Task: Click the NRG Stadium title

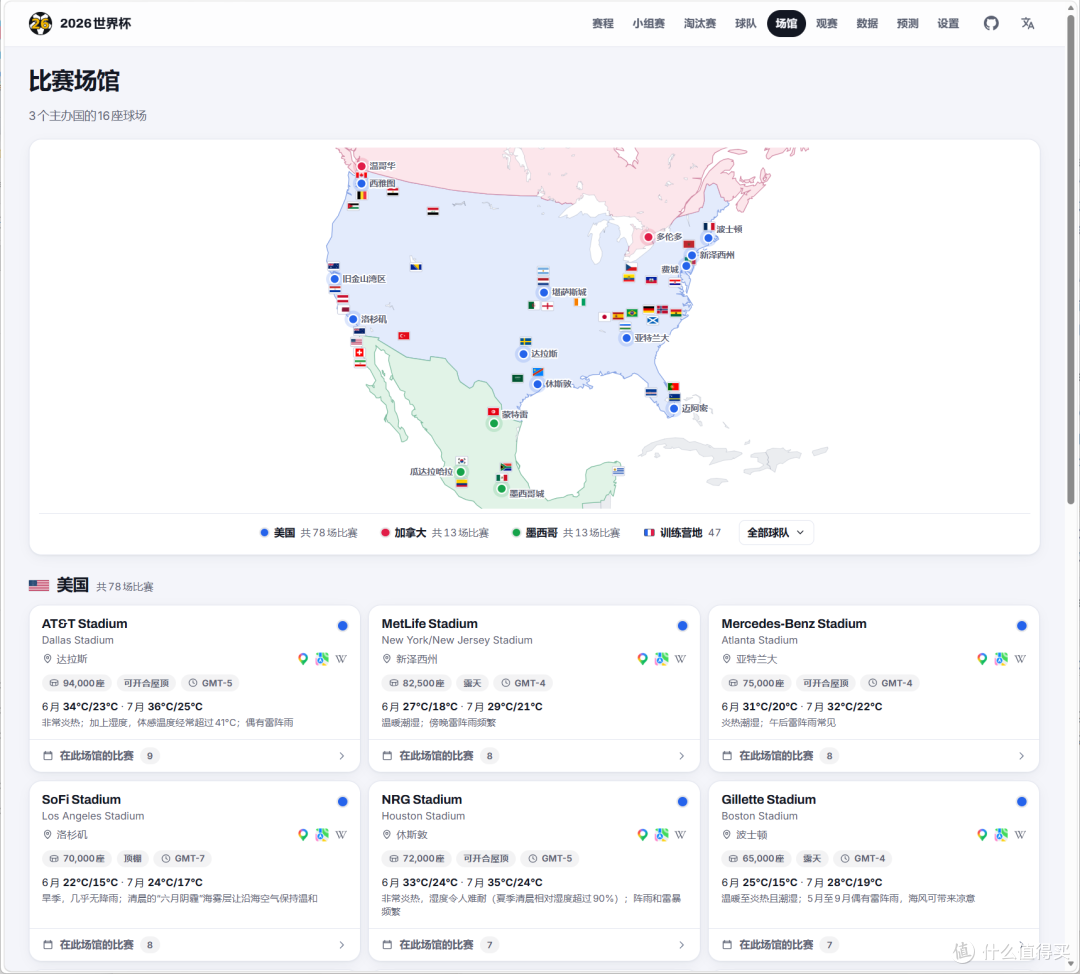Action: pos(422,800)
